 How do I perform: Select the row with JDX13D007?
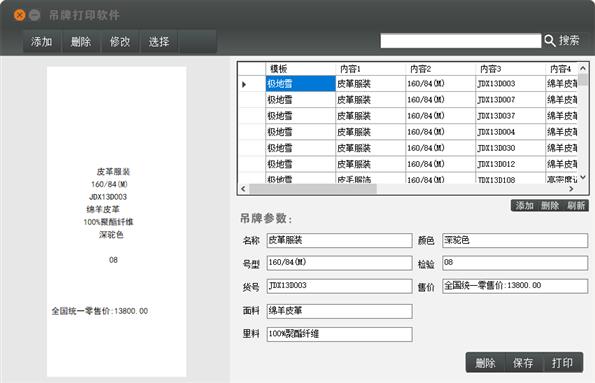click(x=408, y=100)
